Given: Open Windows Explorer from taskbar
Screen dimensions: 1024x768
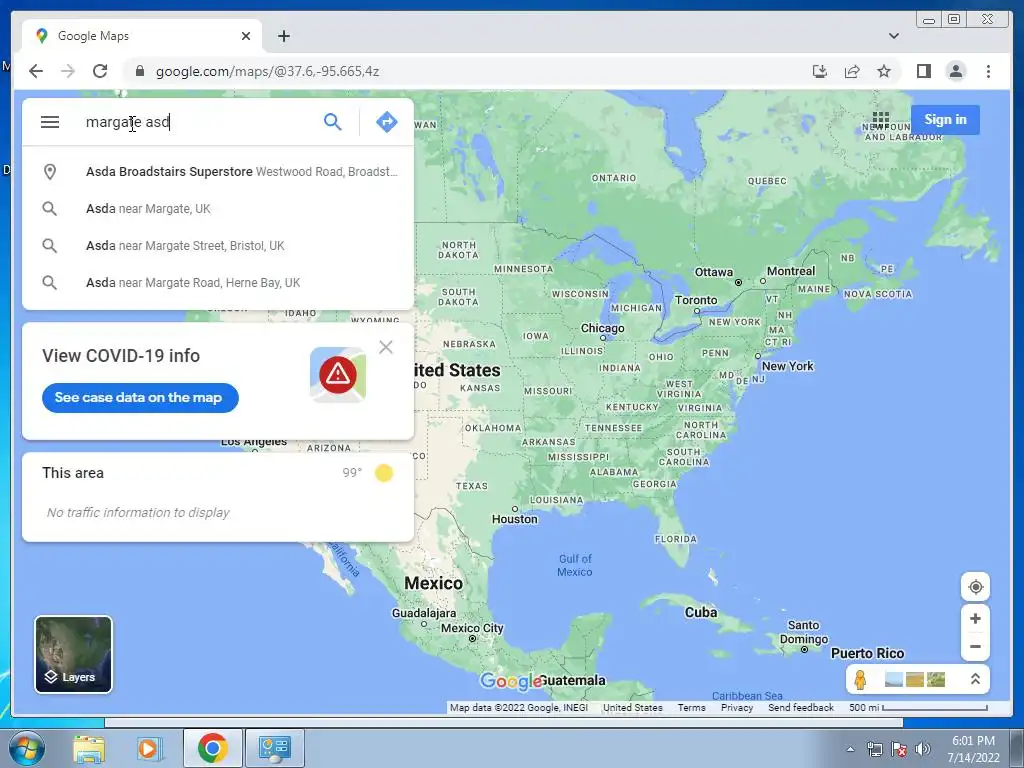Looking at the screenshot, I should [x=89, y=748].
